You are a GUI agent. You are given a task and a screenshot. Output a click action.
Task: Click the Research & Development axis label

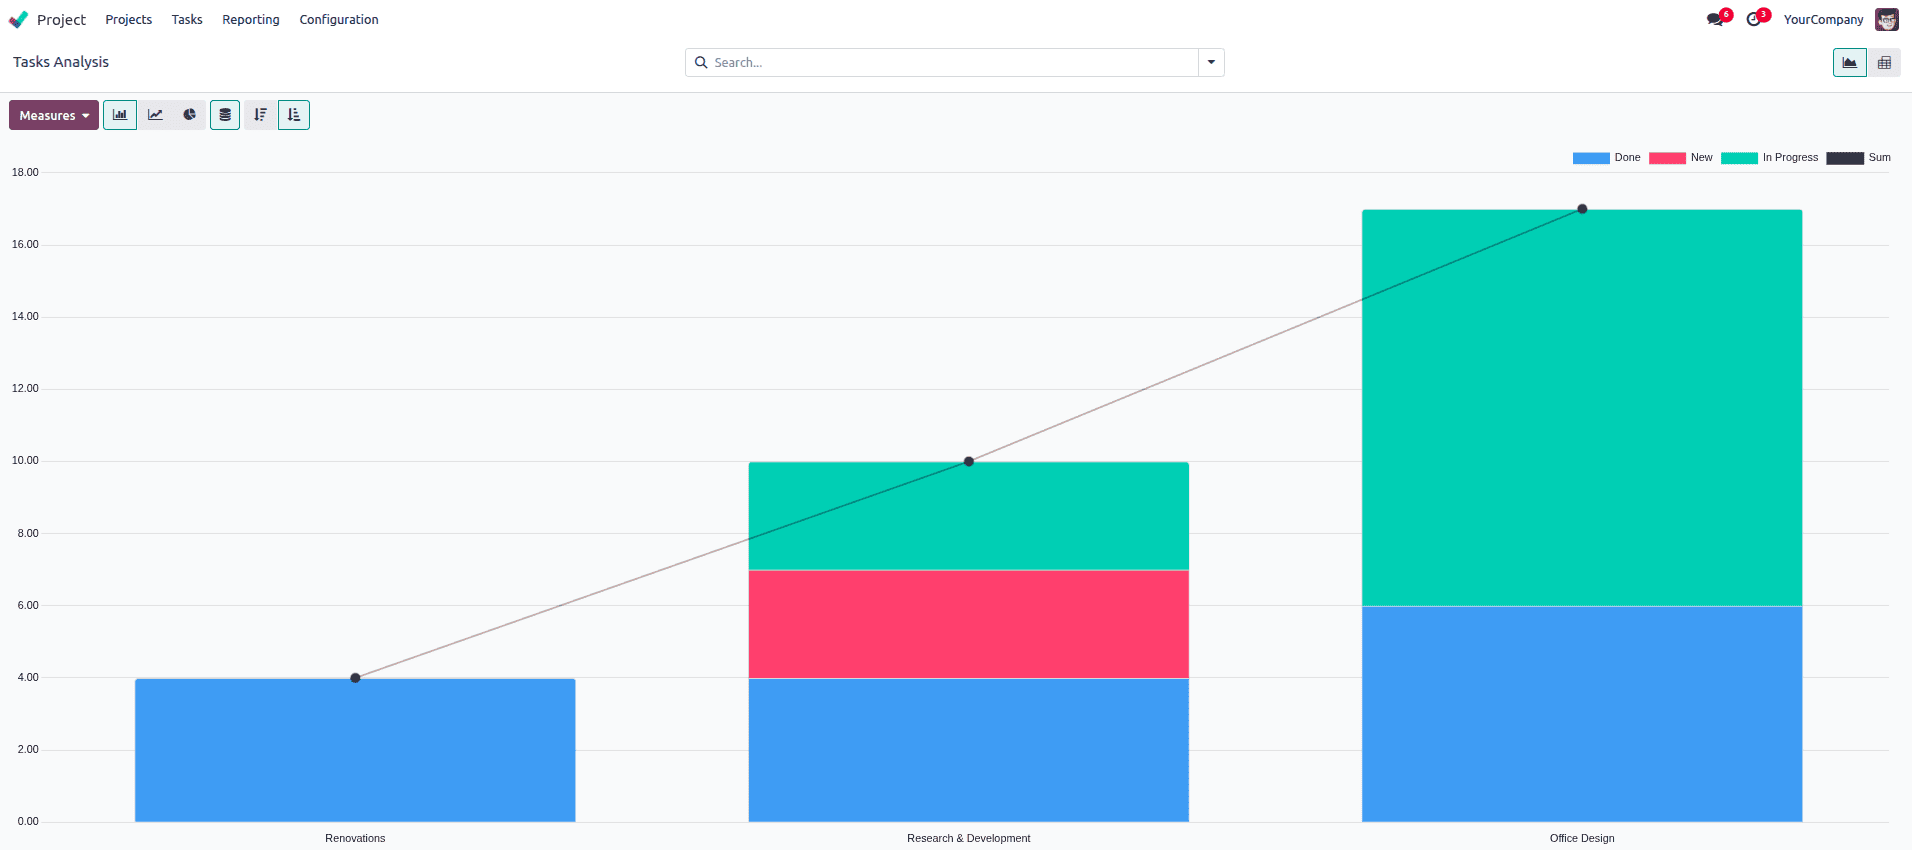968,838
